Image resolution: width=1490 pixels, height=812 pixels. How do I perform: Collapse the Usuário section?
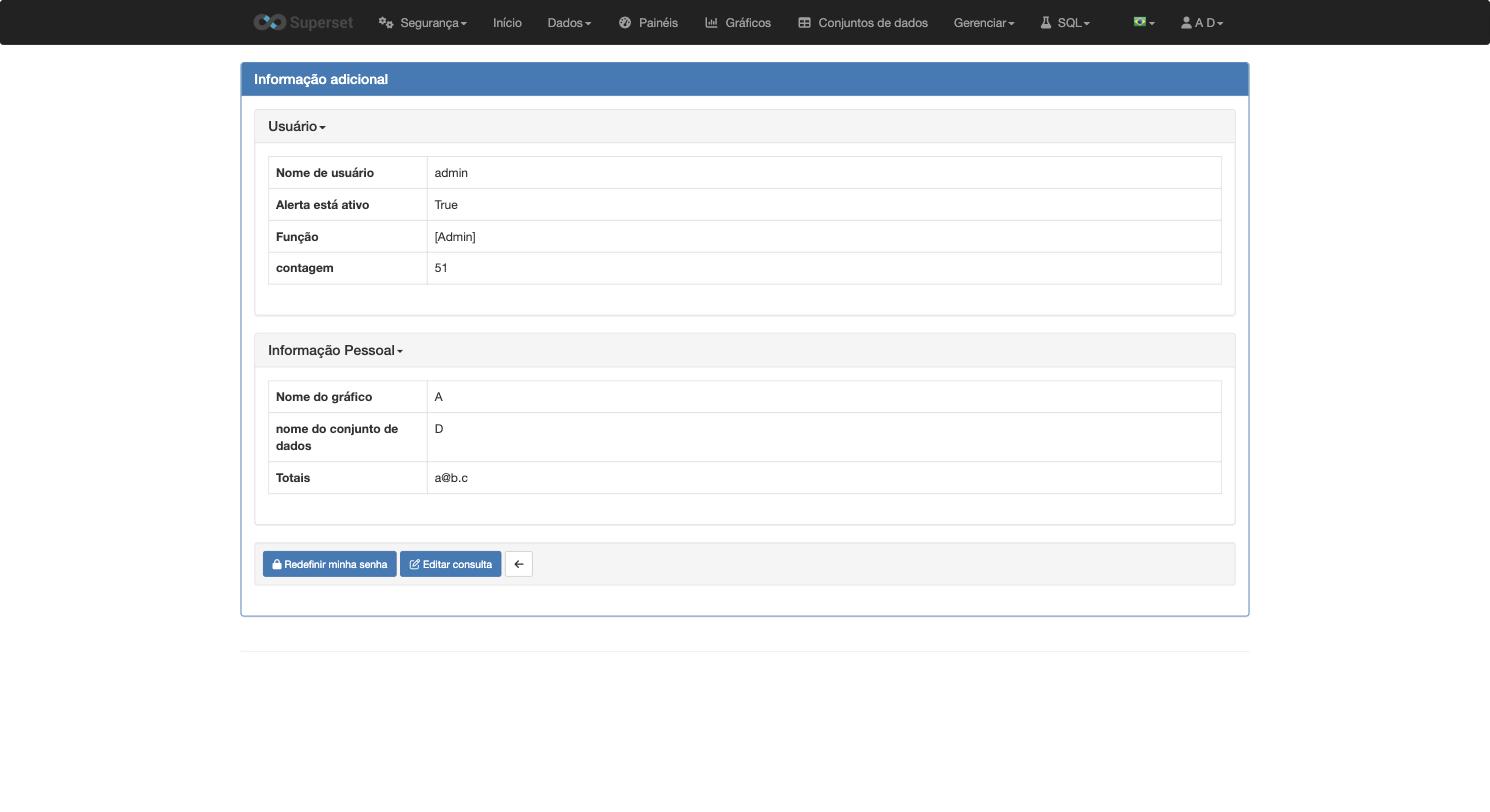click(297, 126)
